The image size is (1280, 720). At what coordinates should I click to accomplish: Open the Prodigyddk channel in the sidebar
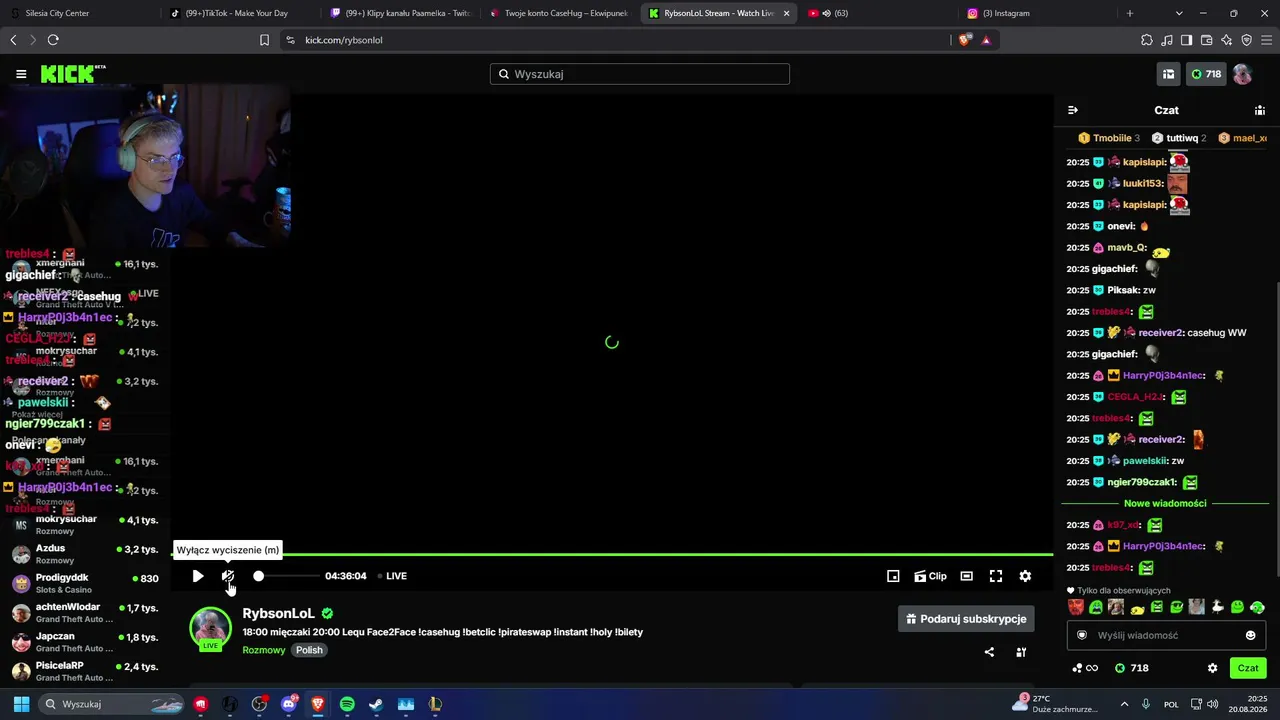pyautogui.click(x=85, y=583)
